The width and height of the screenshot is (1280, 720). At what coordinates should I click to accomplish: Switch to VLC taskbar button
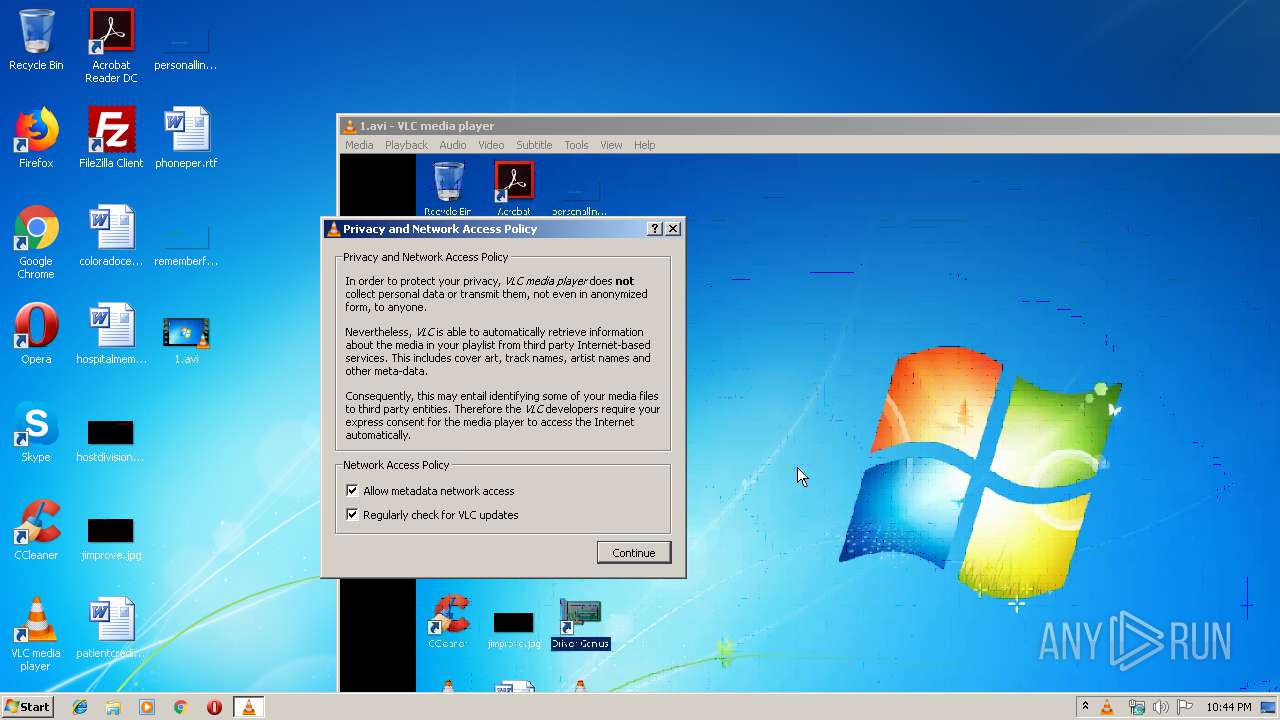(248, 707)
